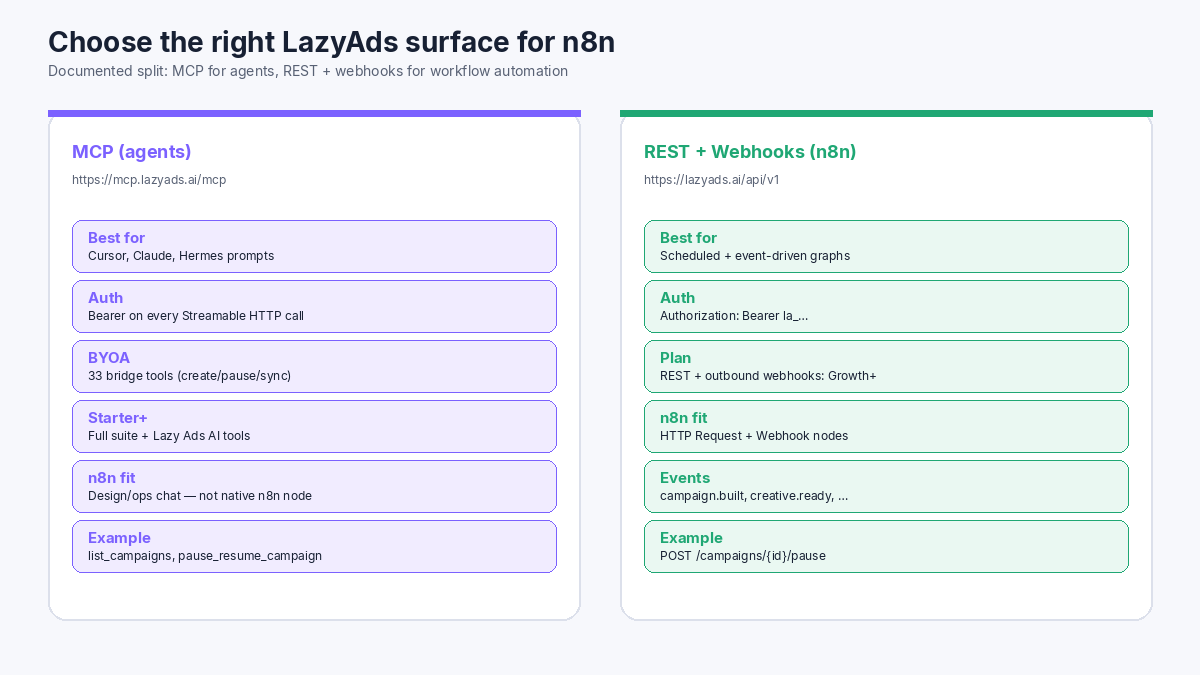Click the title 'Choose the right LazyAds surface for n8n'

pos(331,42)
